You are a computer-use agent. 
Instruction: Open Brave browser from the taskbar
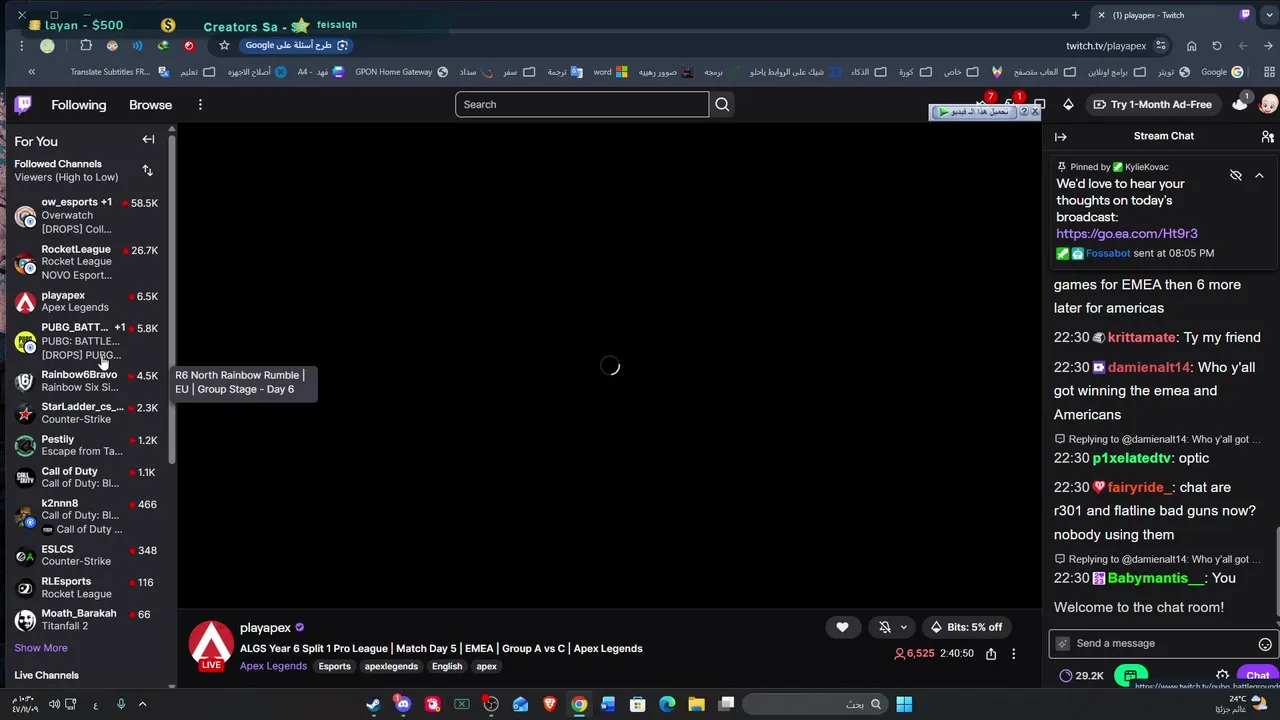[549, 704]
